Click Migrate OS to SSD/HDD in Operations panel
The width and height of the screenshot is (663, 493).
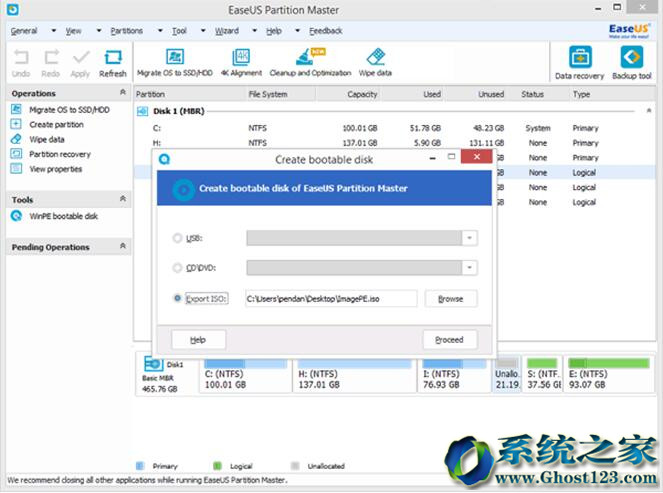coord(69,110)
